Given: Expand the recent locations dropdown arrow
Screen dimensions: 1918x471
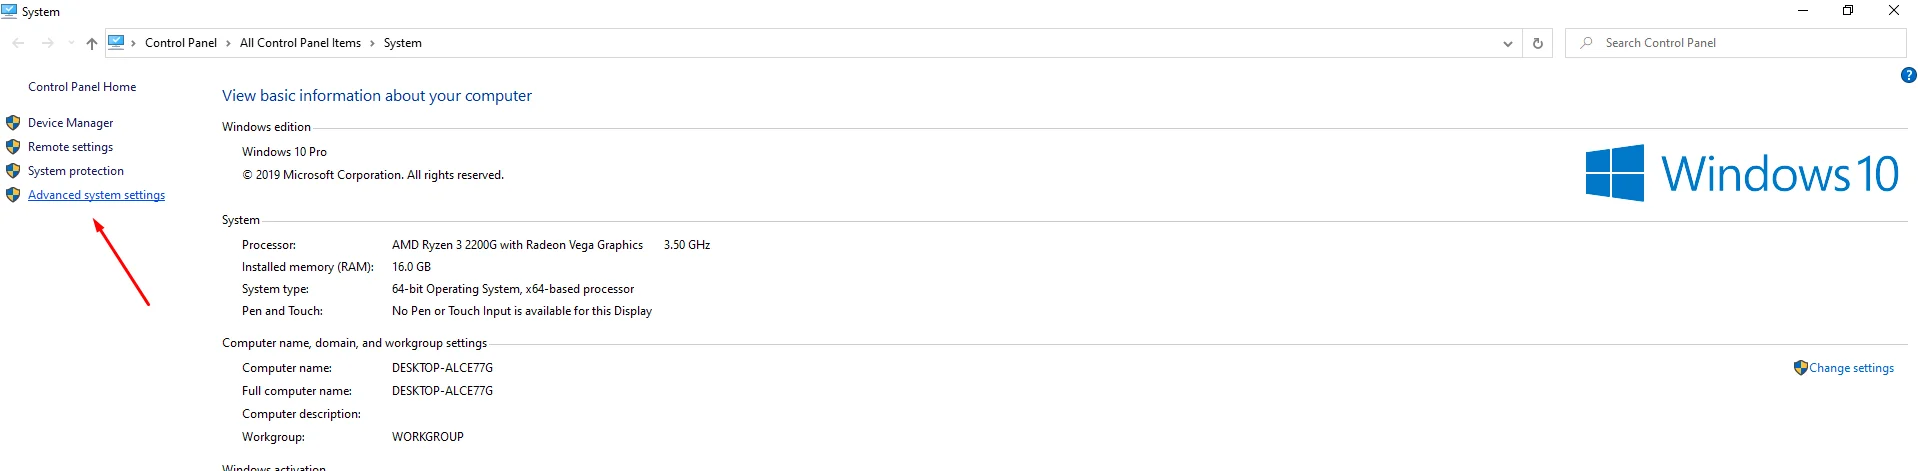Looking at the screenshot, I should pos(71,43).
